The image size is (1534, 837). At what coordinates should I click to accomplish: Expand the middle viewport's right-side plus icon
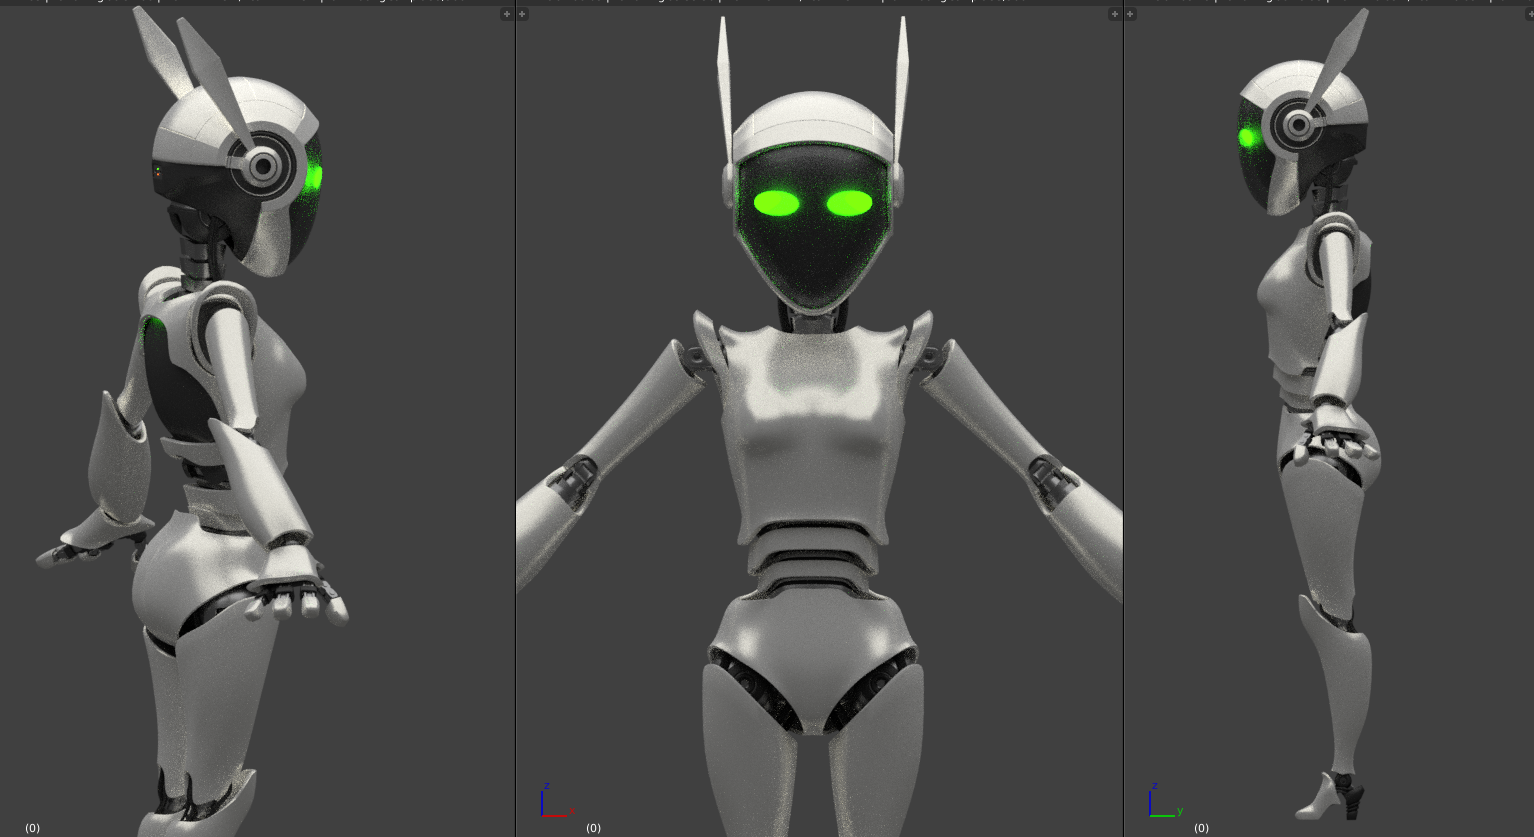1115,14
